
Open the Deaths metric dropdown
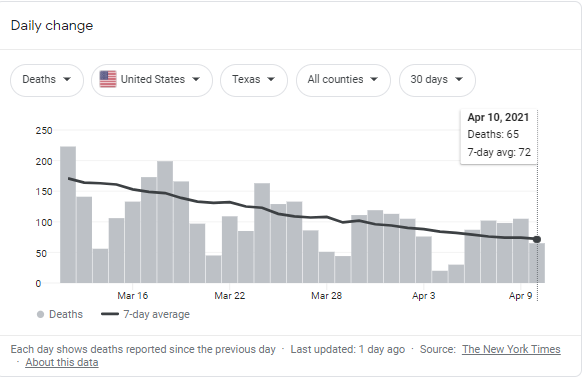[x=47, y=80]
